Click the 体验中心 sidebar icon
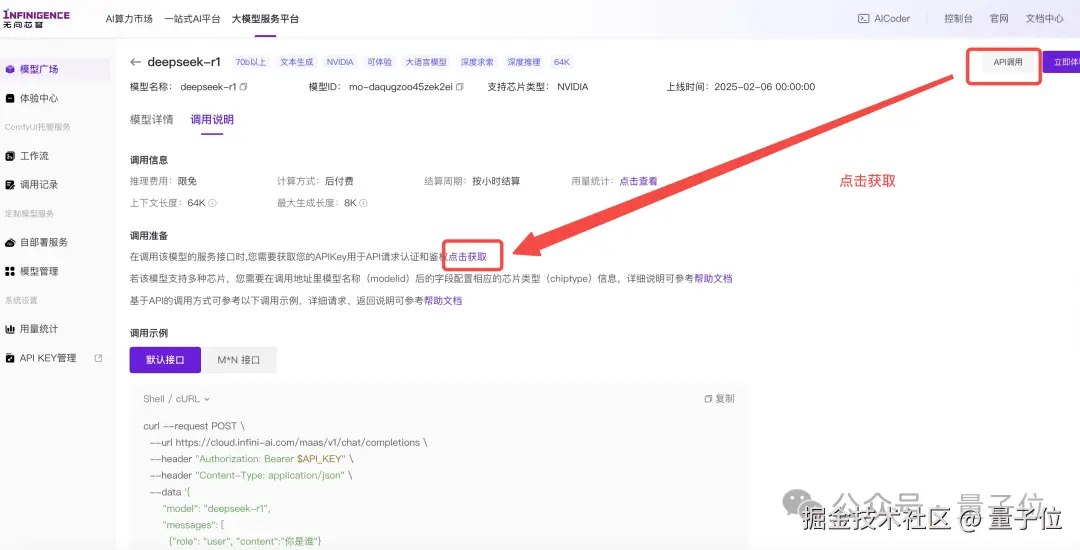The height and width of the screenshot is (550, 1080). coord(10,98)
